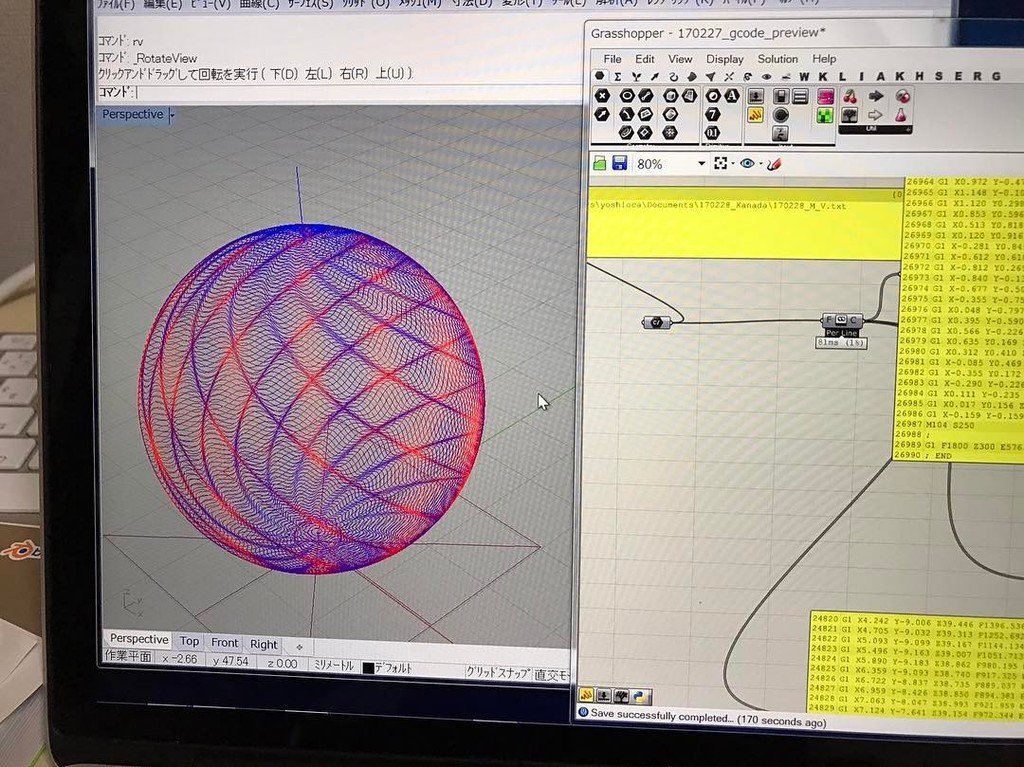Select the Vector parameter hexagon icon
Viewport: 1024px width, 767px height.
click(x=602, y=114)
